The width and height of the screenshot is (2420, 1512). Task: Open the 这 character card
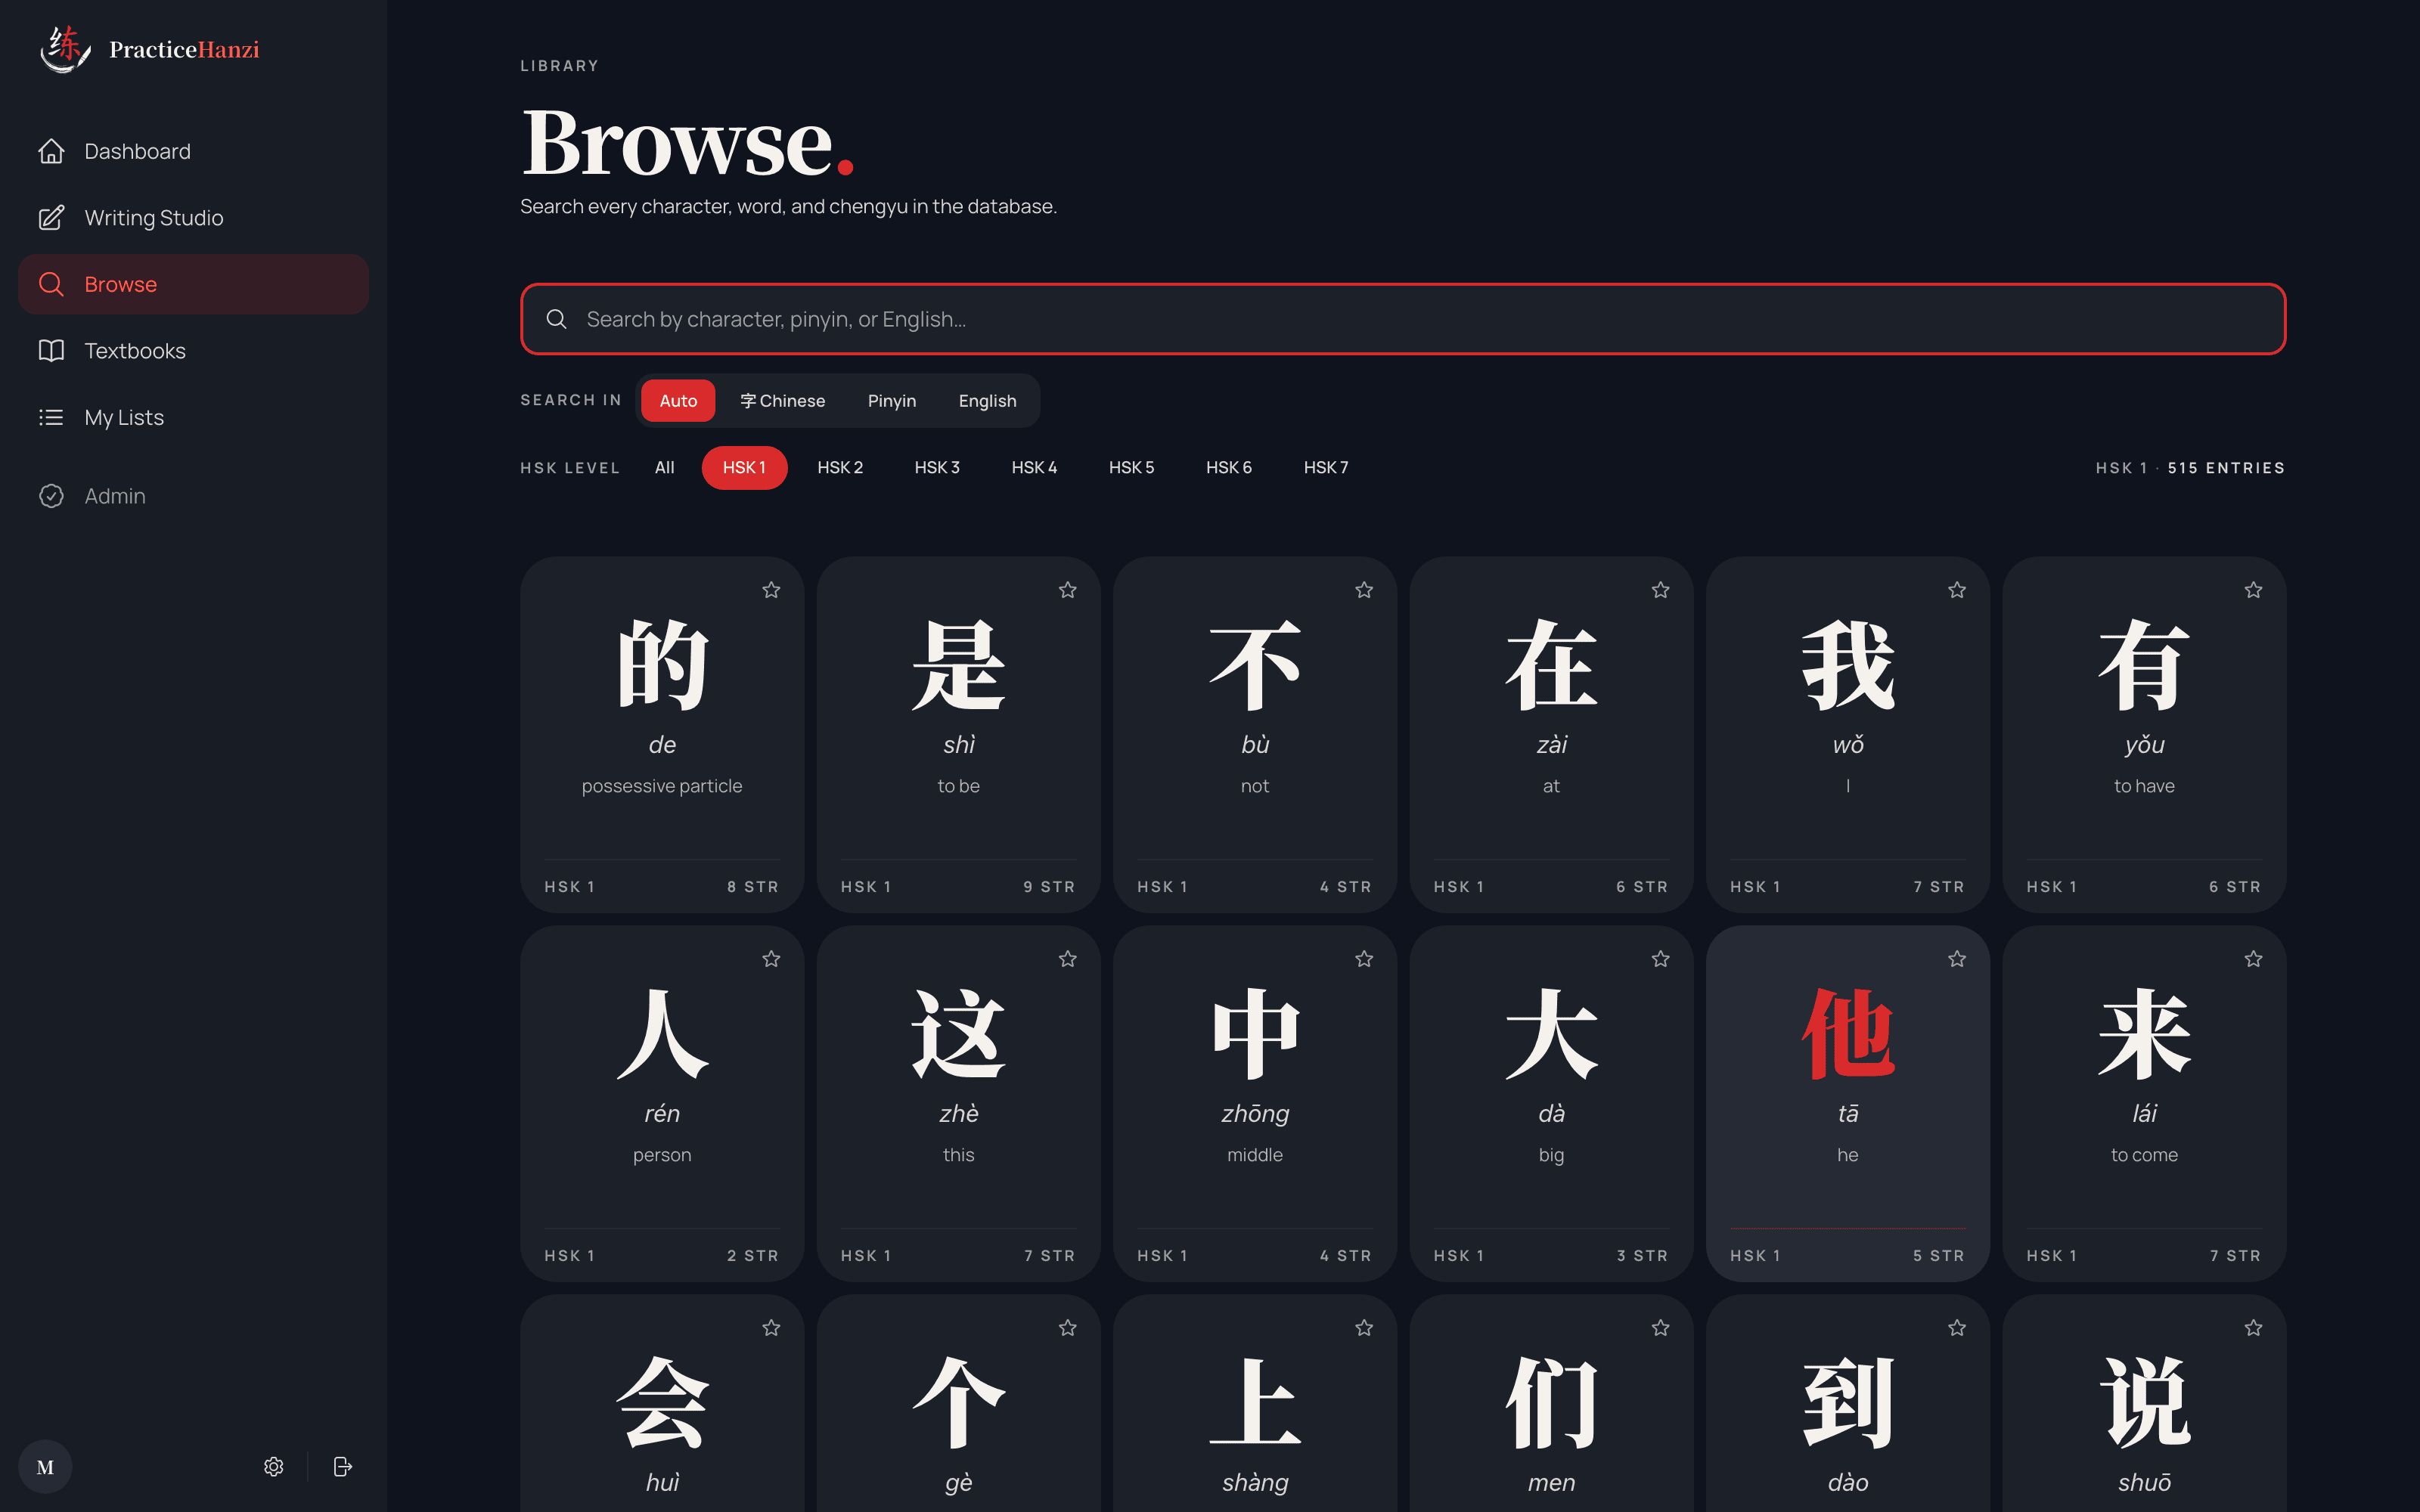click(x=958, y=1104)
